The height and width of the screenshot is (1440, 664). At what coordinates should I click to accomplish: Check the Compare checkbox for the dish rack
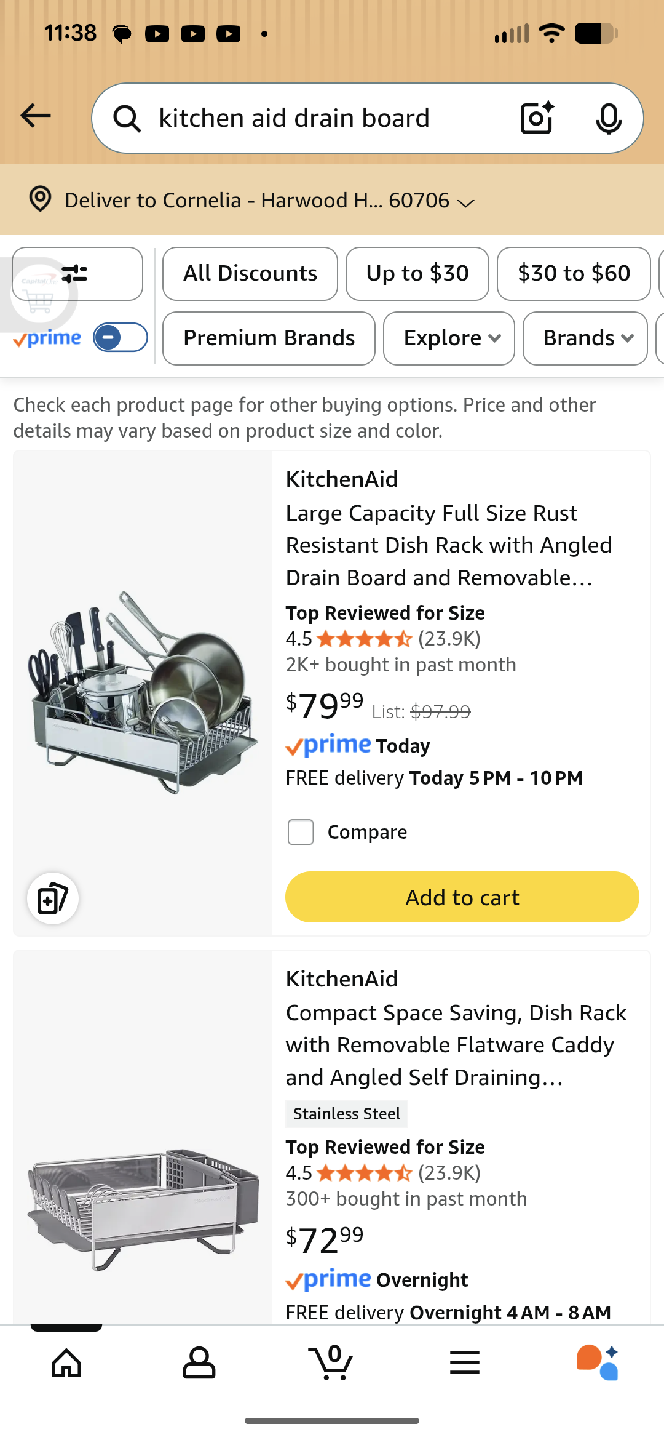point(300,831)
